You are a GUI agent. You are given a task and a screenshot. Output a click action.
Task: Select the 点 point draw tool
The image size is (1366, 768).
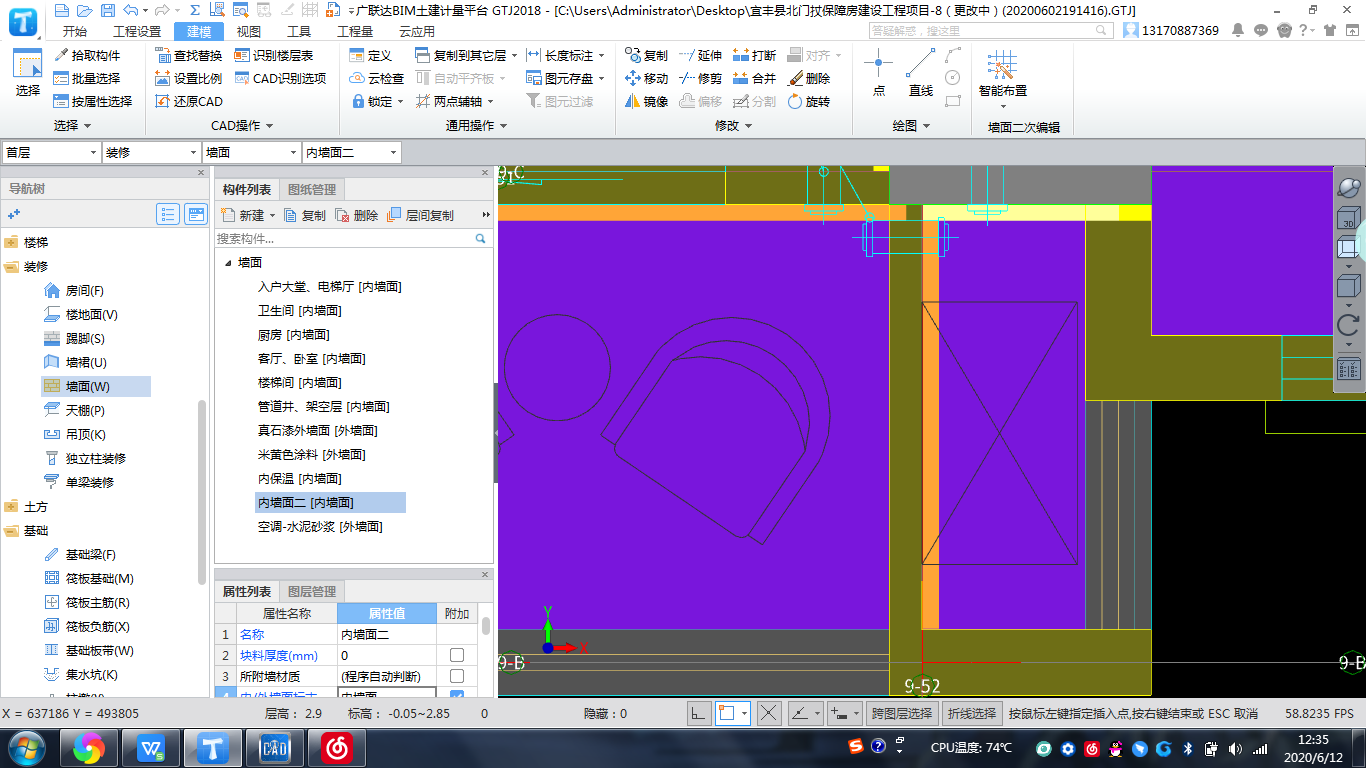point(879,73)
